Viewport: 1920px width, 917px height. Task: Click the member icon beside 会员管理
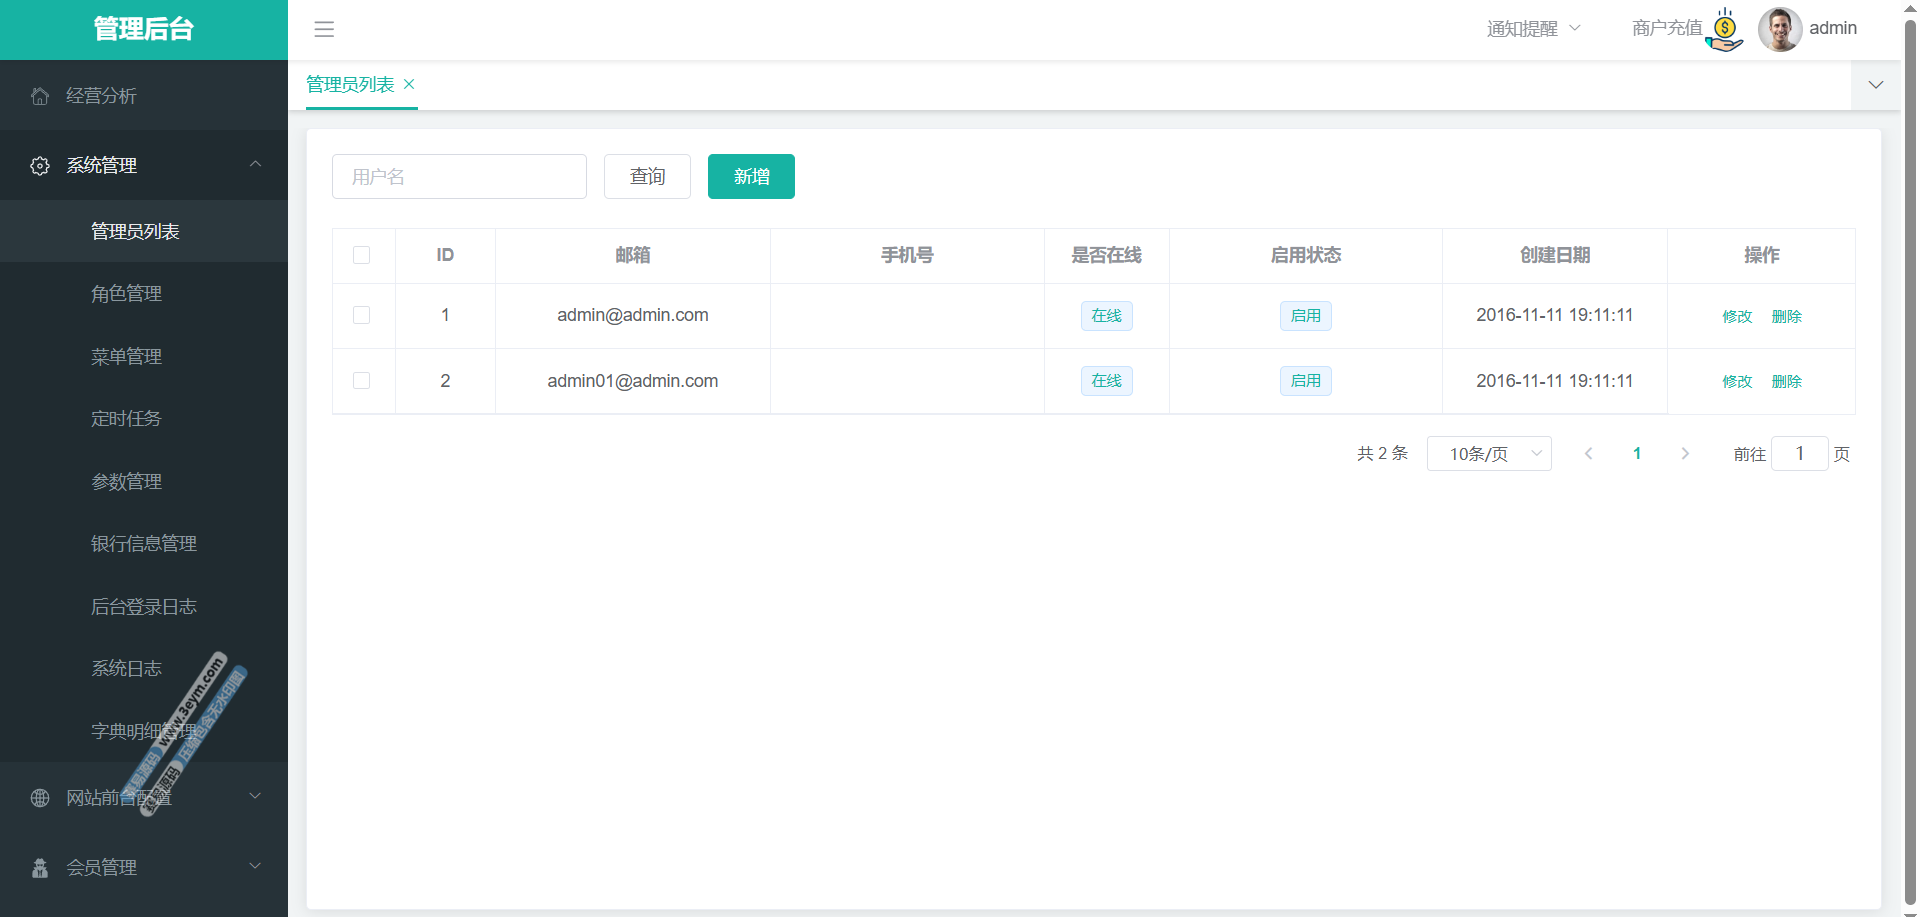point(40,868)
